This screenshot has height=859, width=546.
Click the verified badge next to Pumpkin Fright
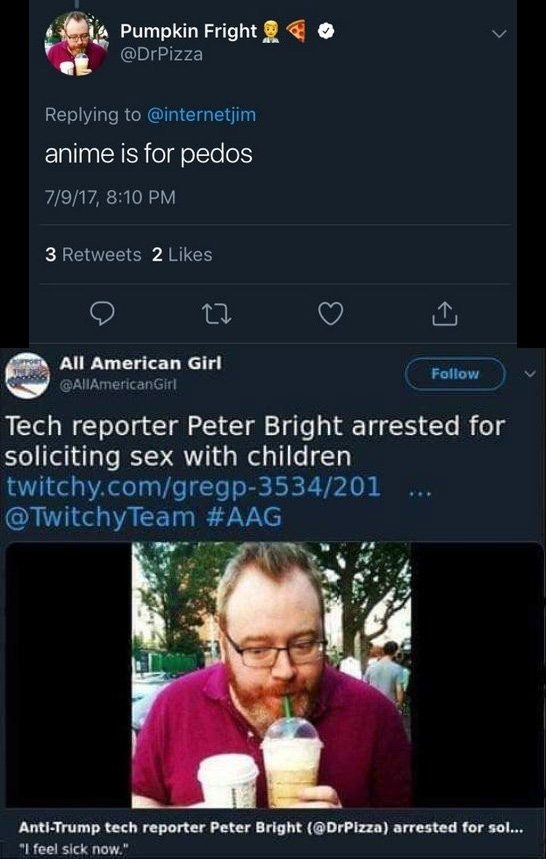(x=326, y=32)
